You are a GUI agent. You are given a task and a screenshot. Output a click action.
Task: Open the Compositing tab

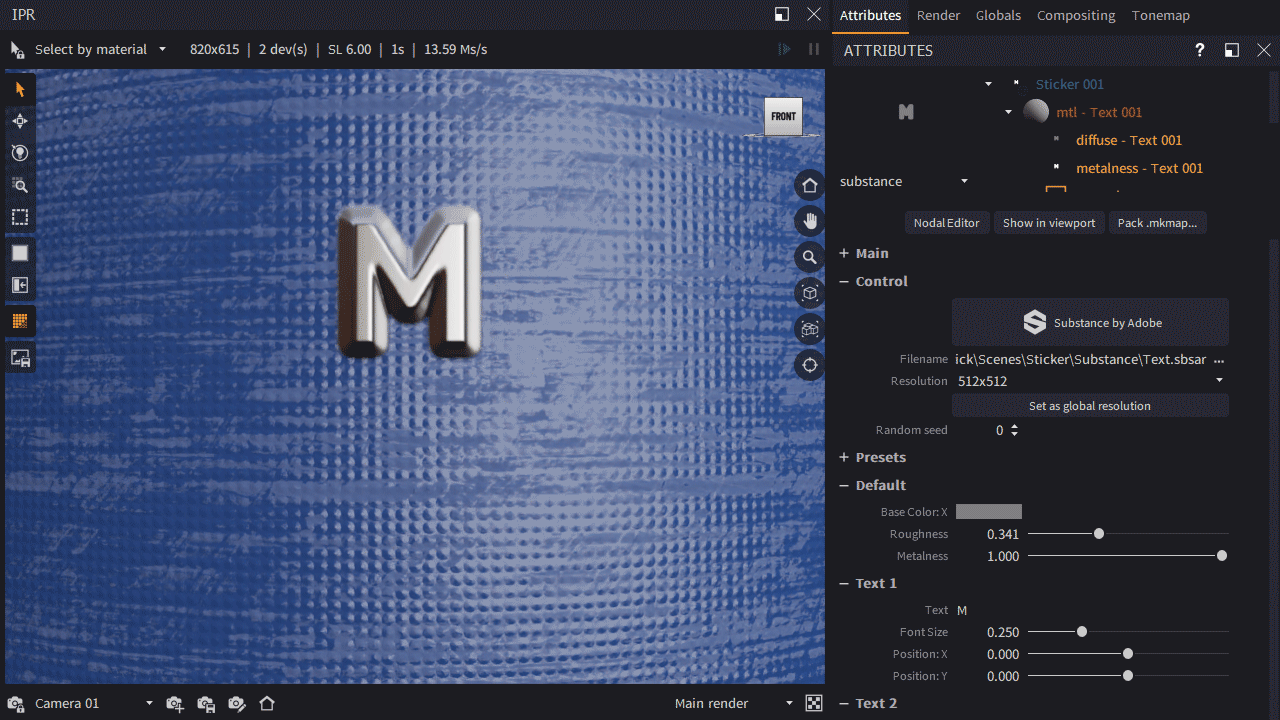(x=1075, y=15)
